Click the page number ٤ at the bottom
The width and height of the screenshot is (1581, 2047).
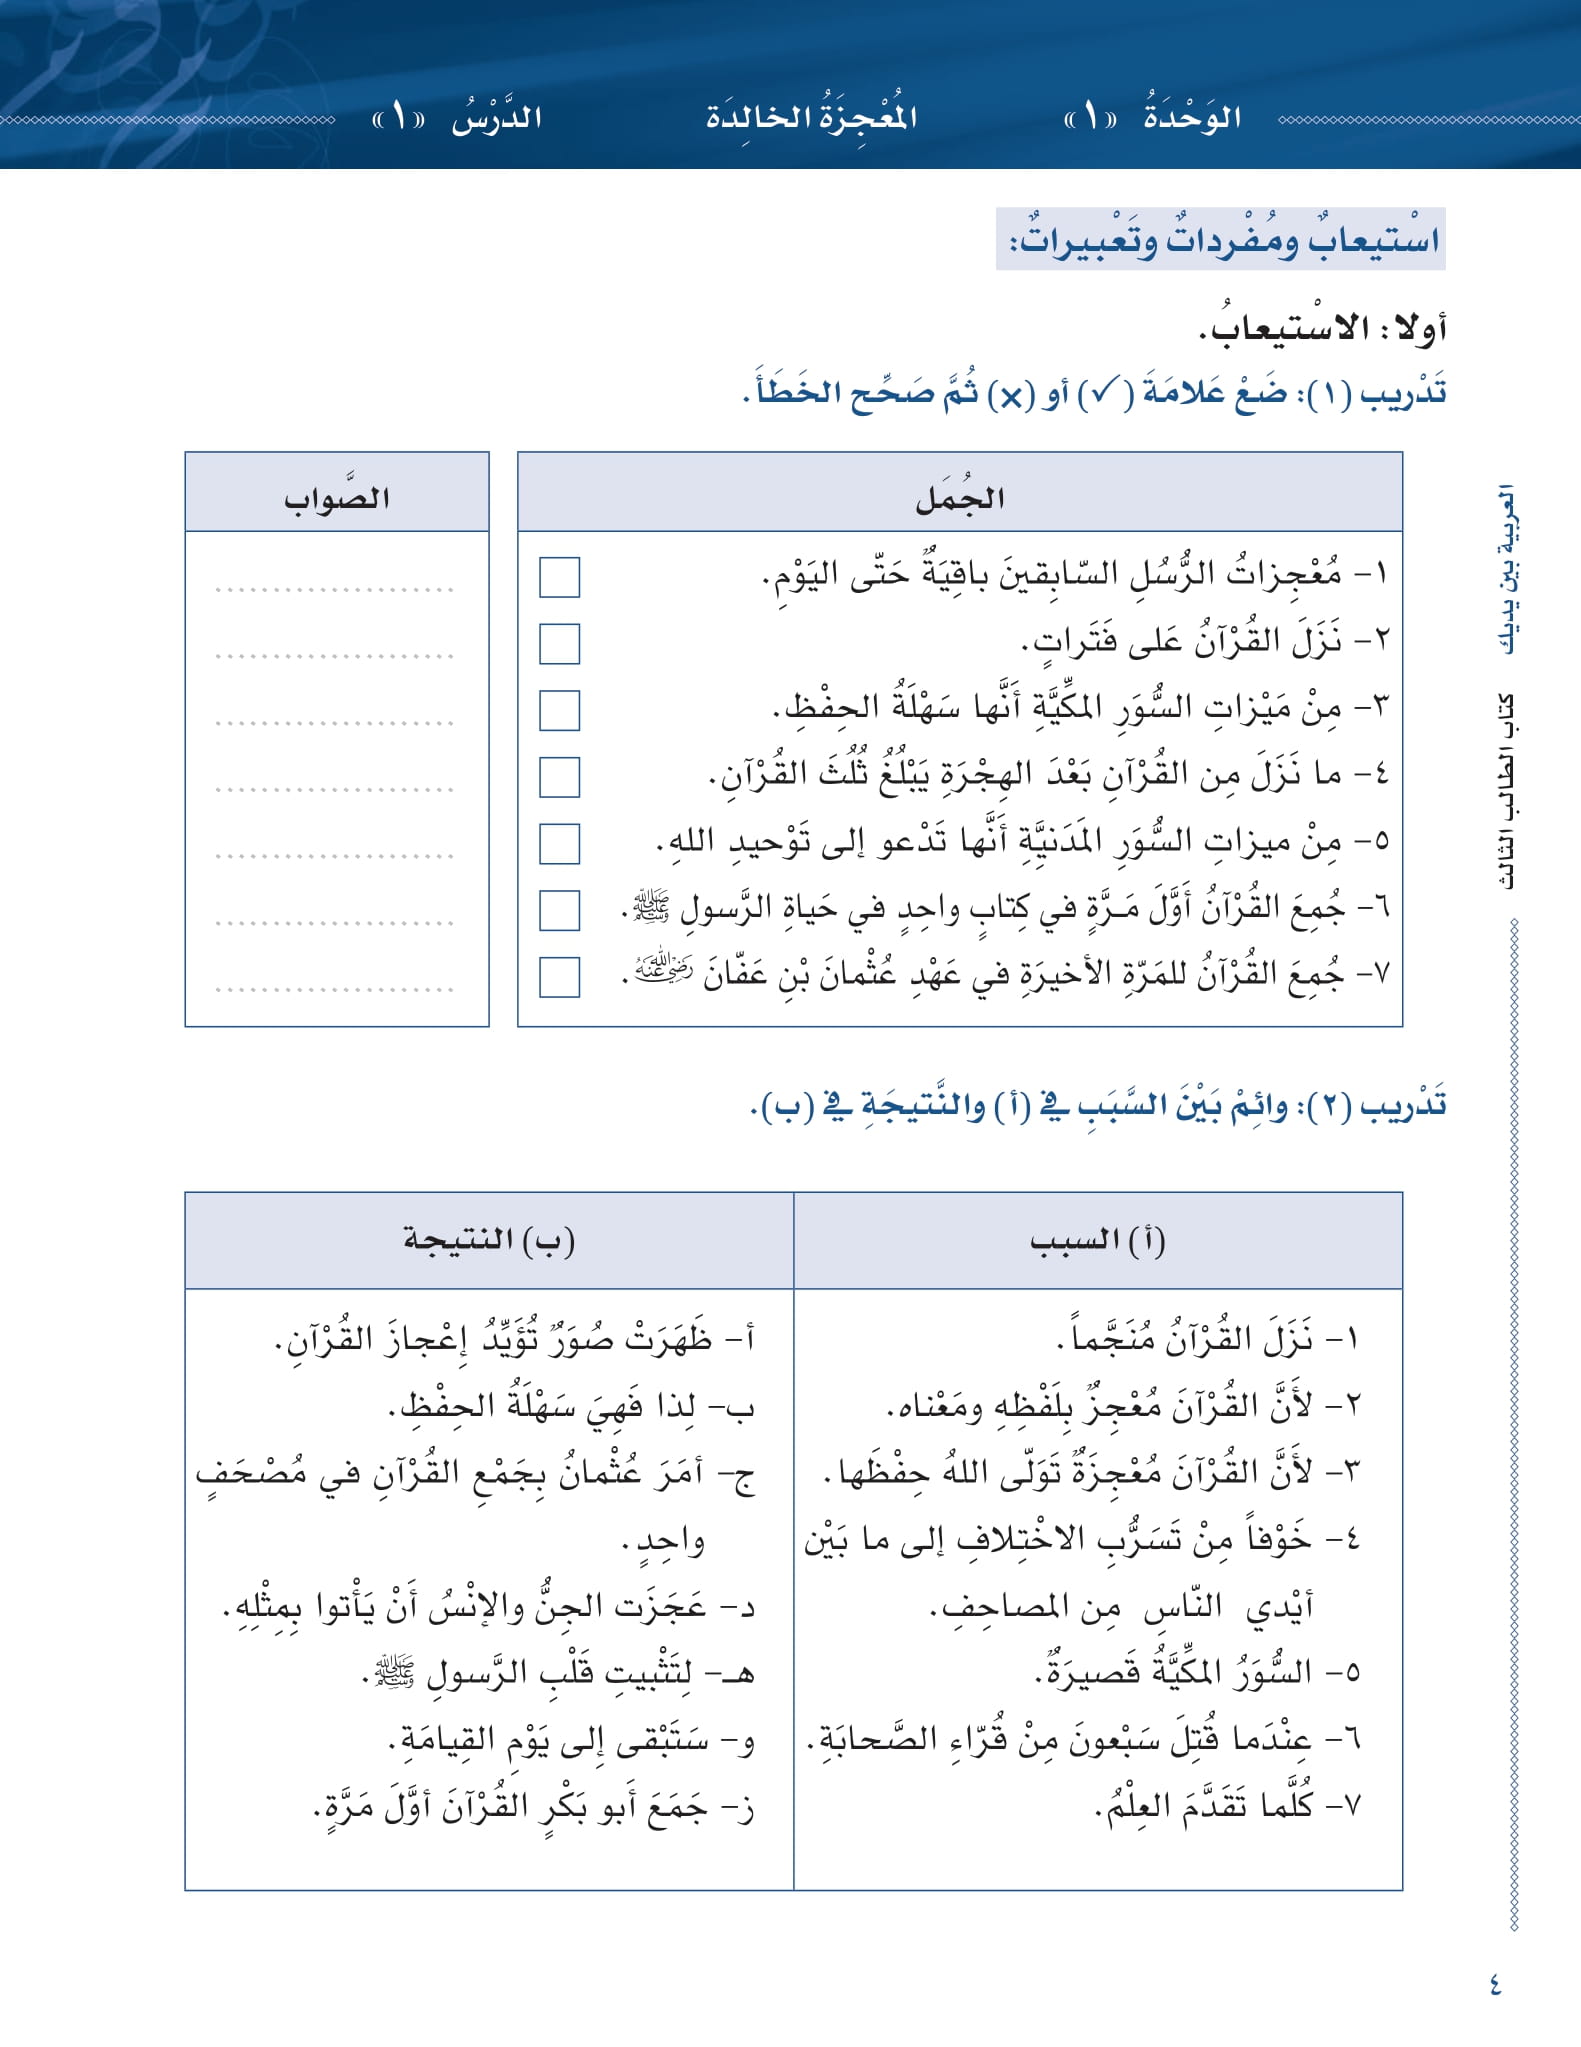coord(1495,1983)
